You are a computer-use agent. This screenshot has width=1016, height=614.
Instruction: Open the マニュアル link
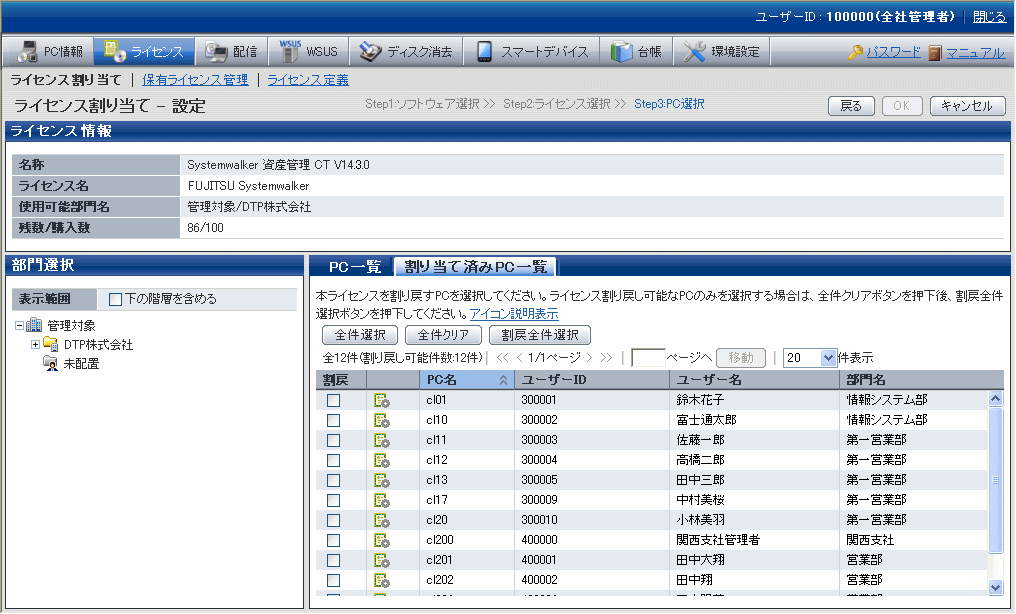(x=975, y=52)
